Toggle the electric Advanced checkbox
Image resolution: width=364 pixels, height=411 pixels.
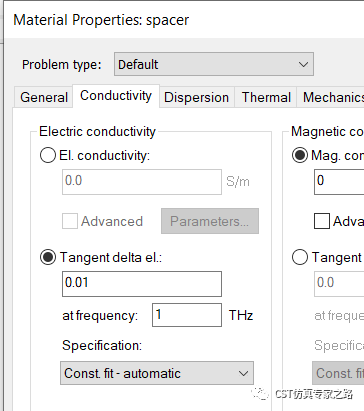pos(70,221)
